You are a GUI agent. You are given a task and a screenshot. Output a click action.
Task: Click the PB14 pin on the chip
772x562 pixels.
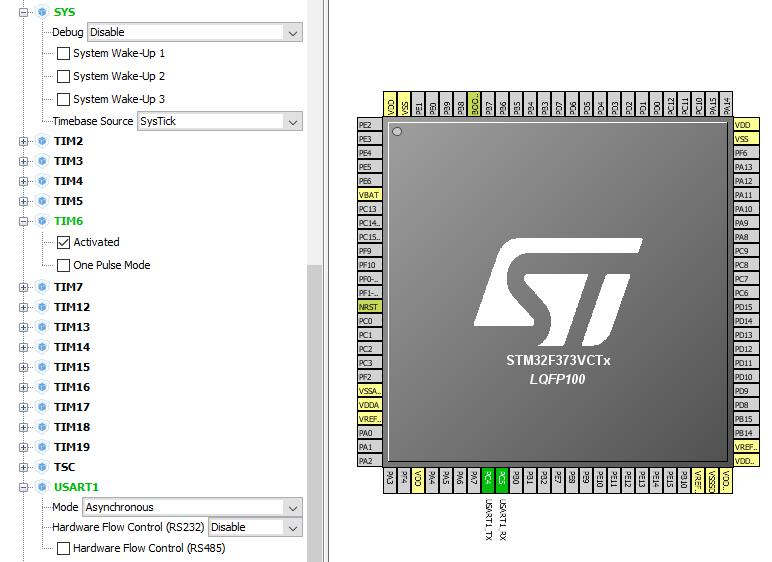pyautogui.click(x=746, y=433)
